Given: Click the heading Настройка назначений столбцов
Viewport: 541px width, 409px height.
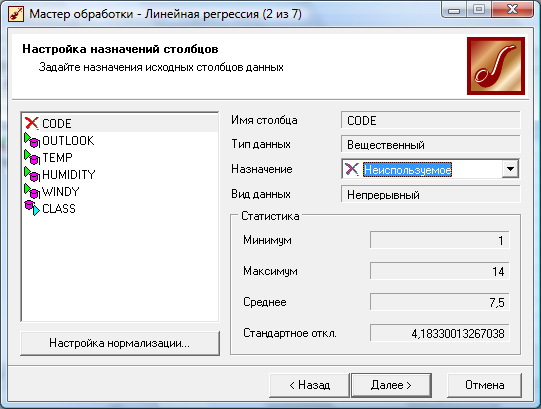Looking at the screenshot, I should pos(120,49).
